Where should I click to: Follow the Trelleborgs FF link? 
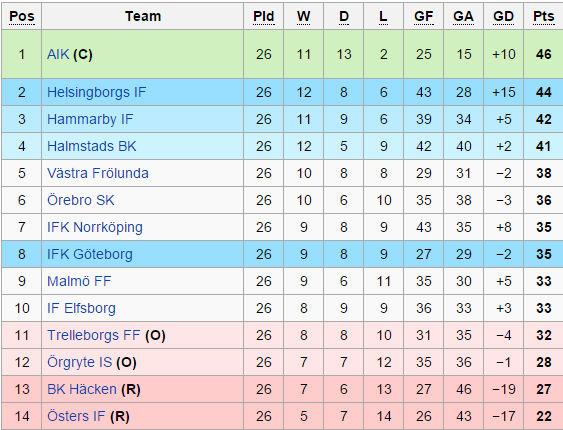(93, 335)
